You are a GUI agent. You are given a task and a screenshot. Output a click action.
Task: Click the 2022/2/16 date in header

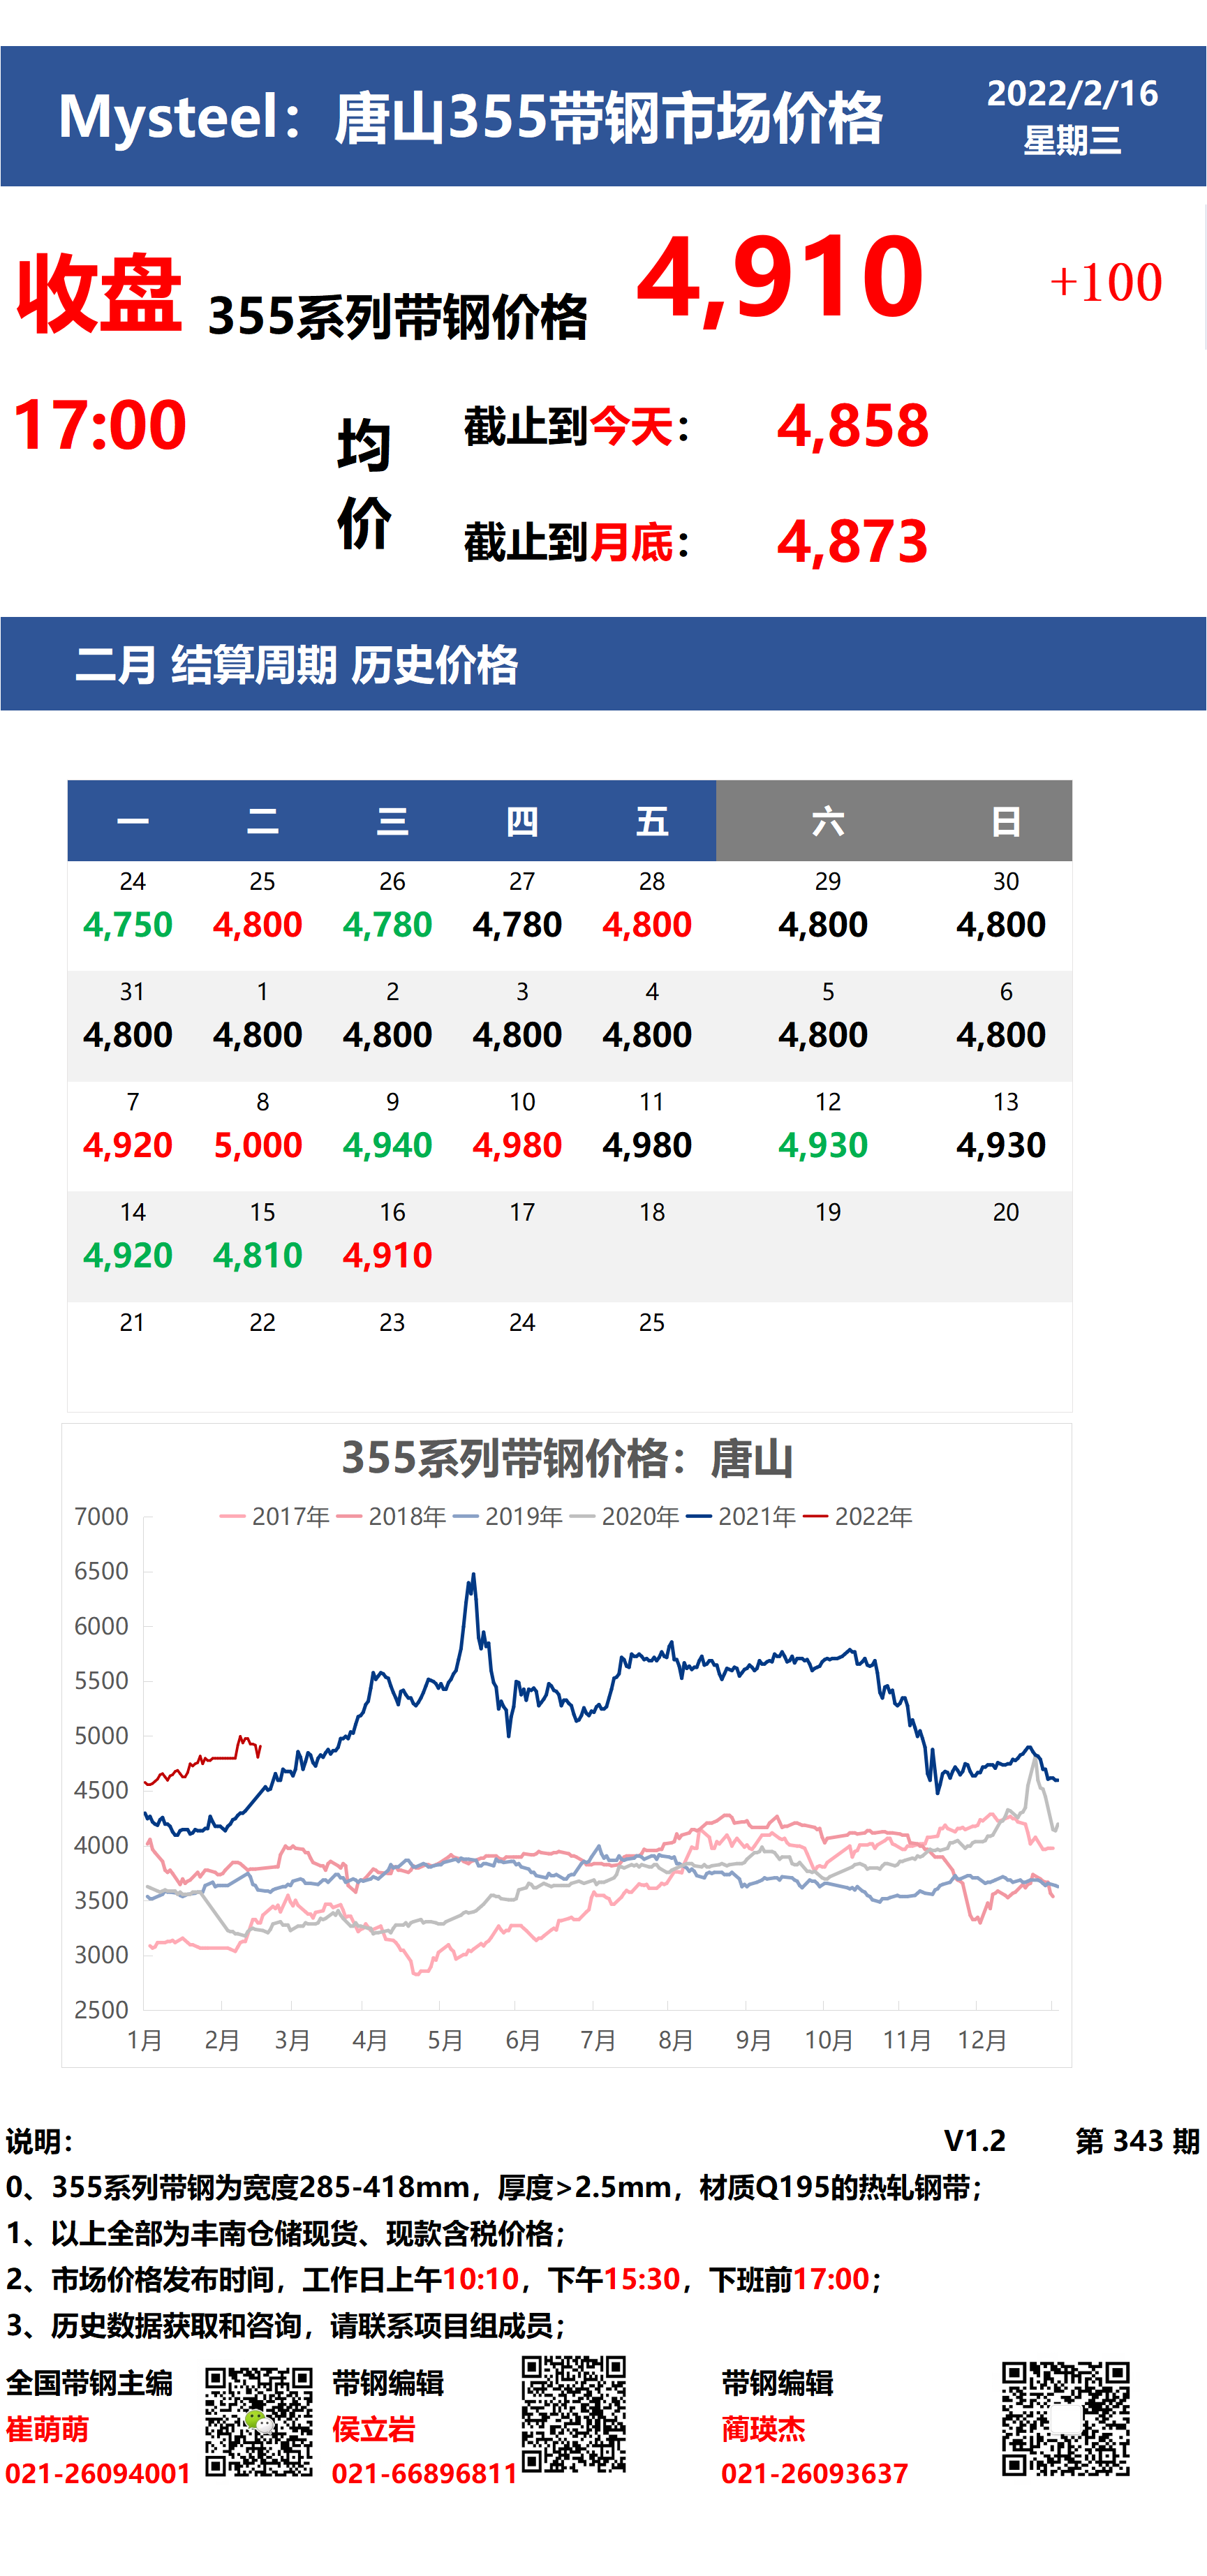[x=1072, y=93]
